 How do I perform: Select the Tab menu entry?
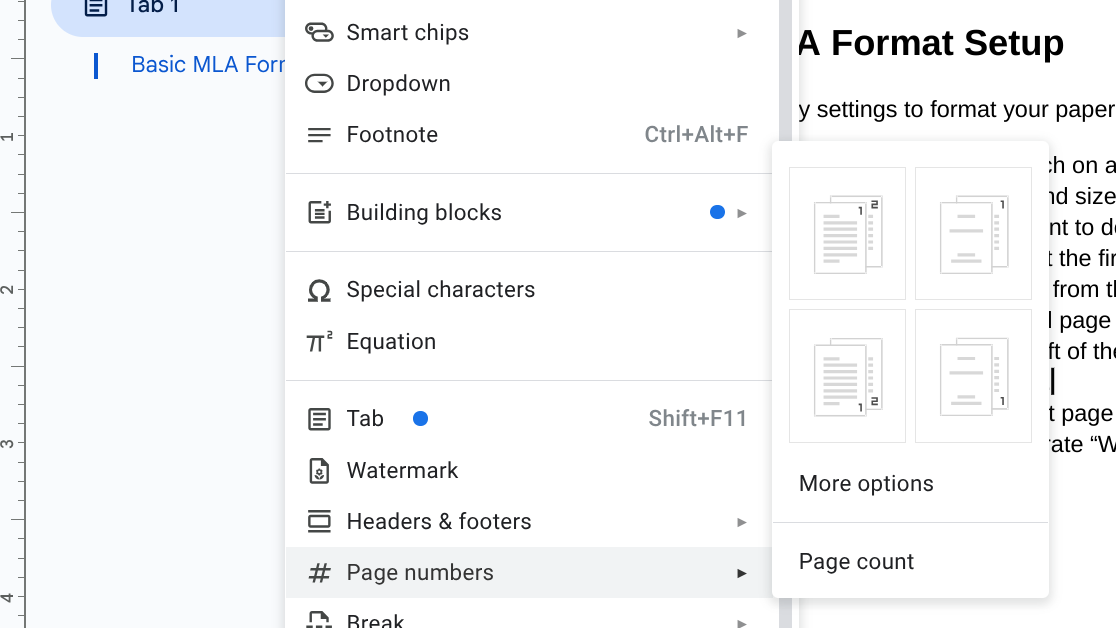(x=365, y=419)
